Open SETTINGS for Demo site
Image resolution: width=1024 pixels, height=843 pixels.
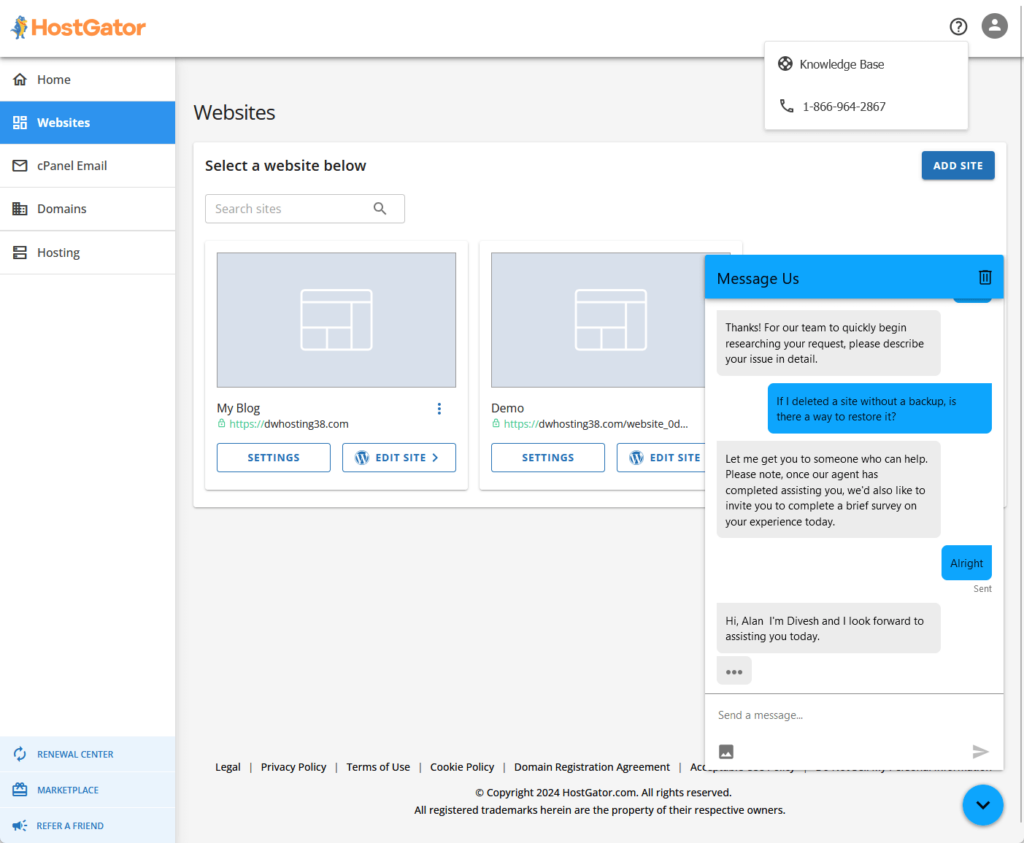coord(548,458)
